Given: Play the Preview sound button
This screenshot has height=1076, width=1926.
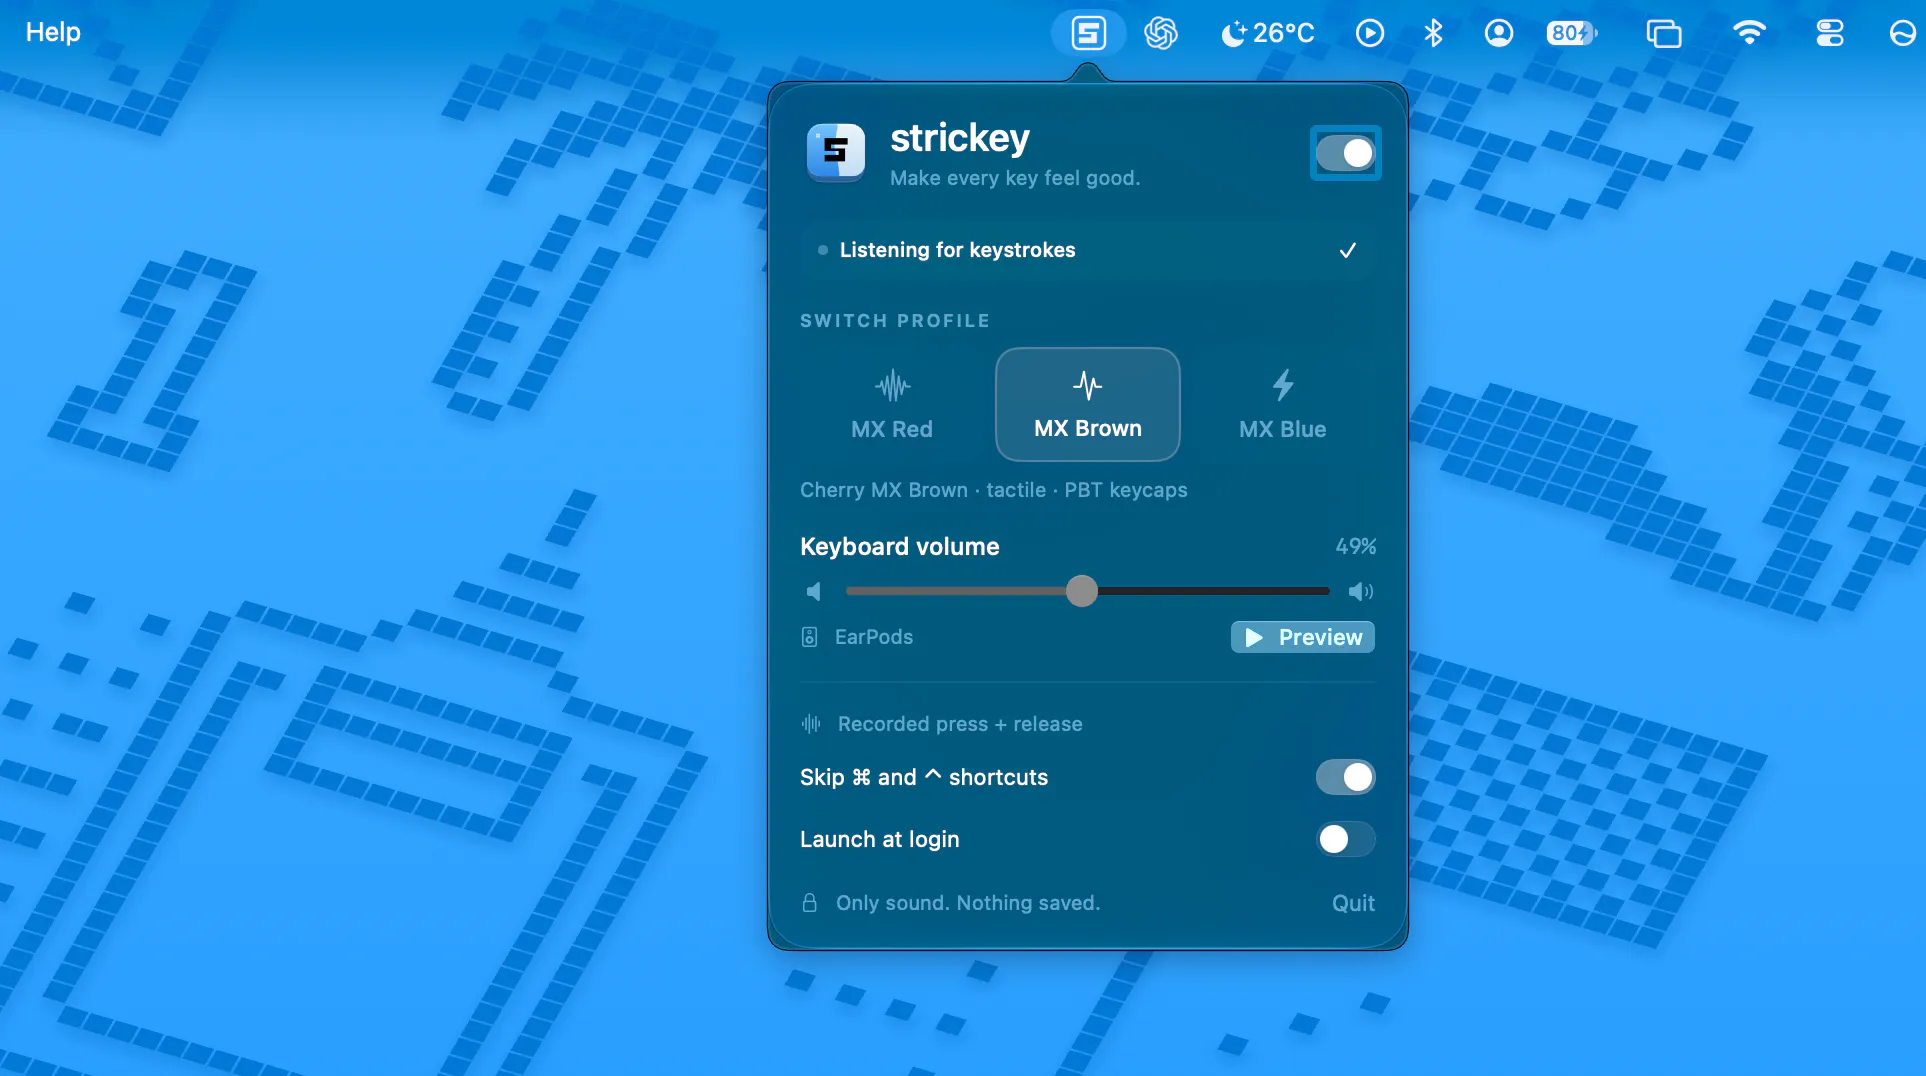Looking at the screenshot, I should point(1303,637).
